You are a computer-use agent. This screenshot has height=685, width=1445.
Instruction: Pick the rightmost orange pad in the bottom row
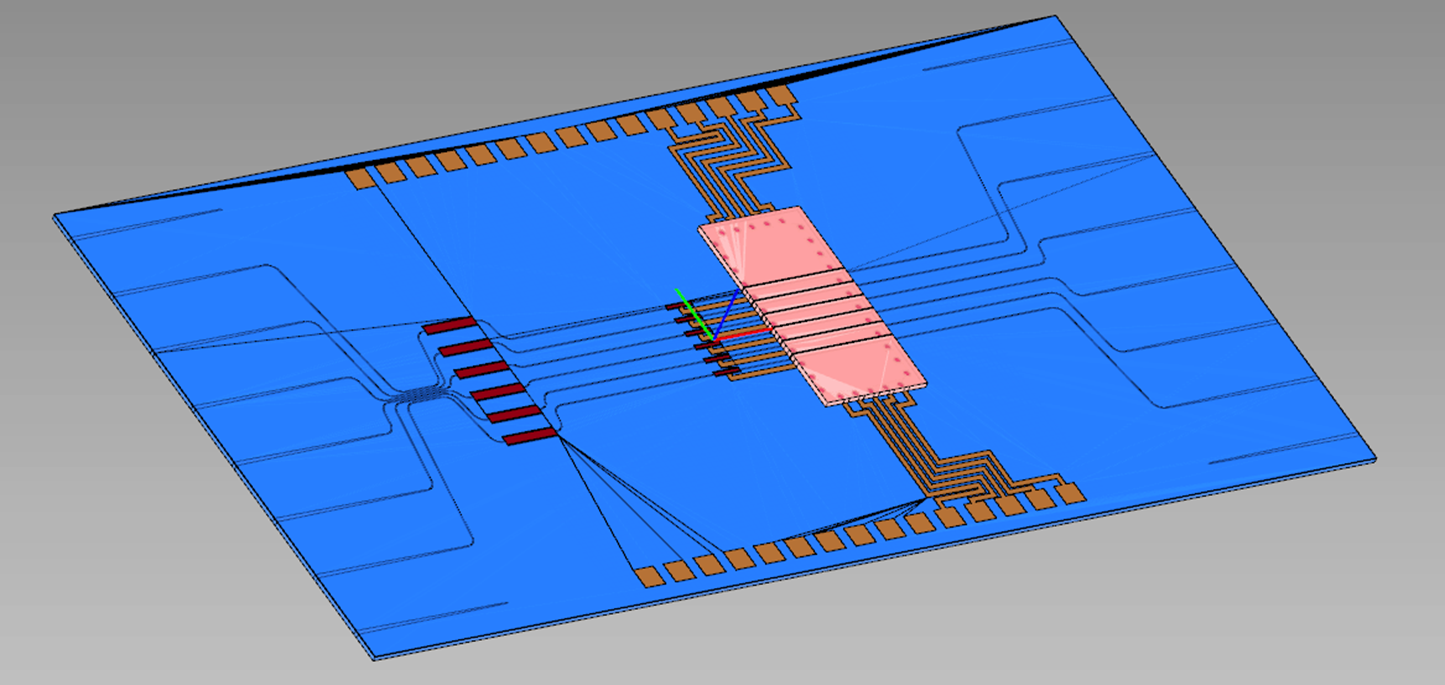(x=1070, y=492)
